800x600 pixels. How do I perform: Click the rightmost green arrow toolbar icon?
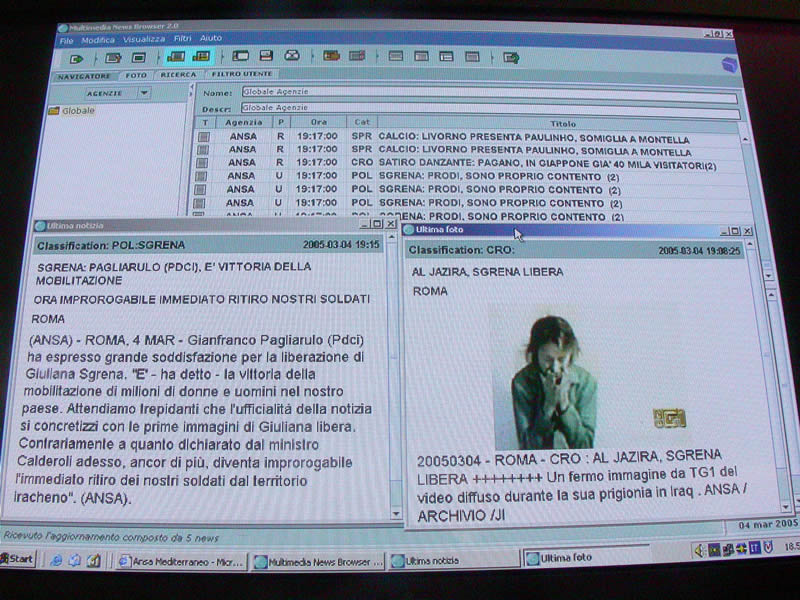tap(511, 58)
